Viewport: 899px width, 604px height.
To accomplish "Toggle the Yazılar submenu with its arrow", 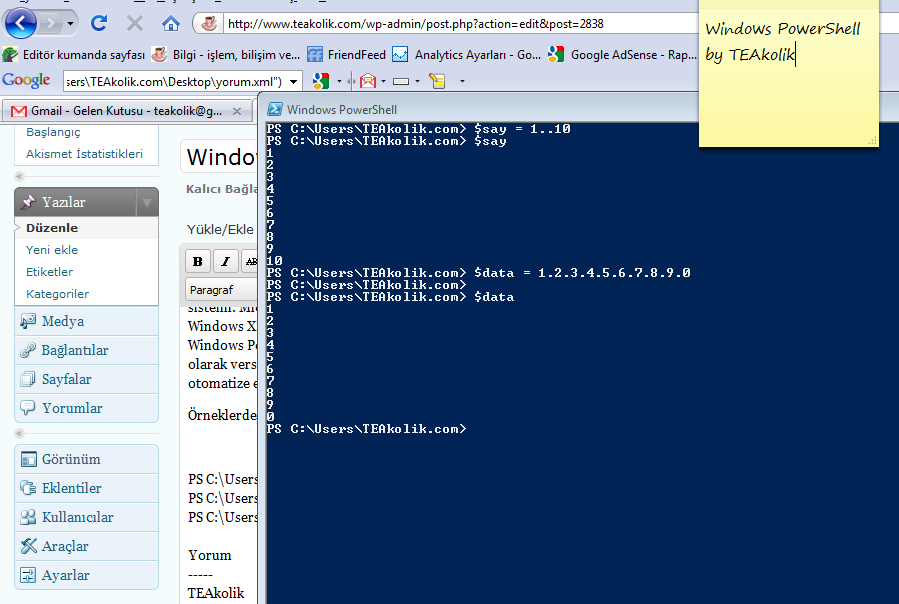I will 147,202.
